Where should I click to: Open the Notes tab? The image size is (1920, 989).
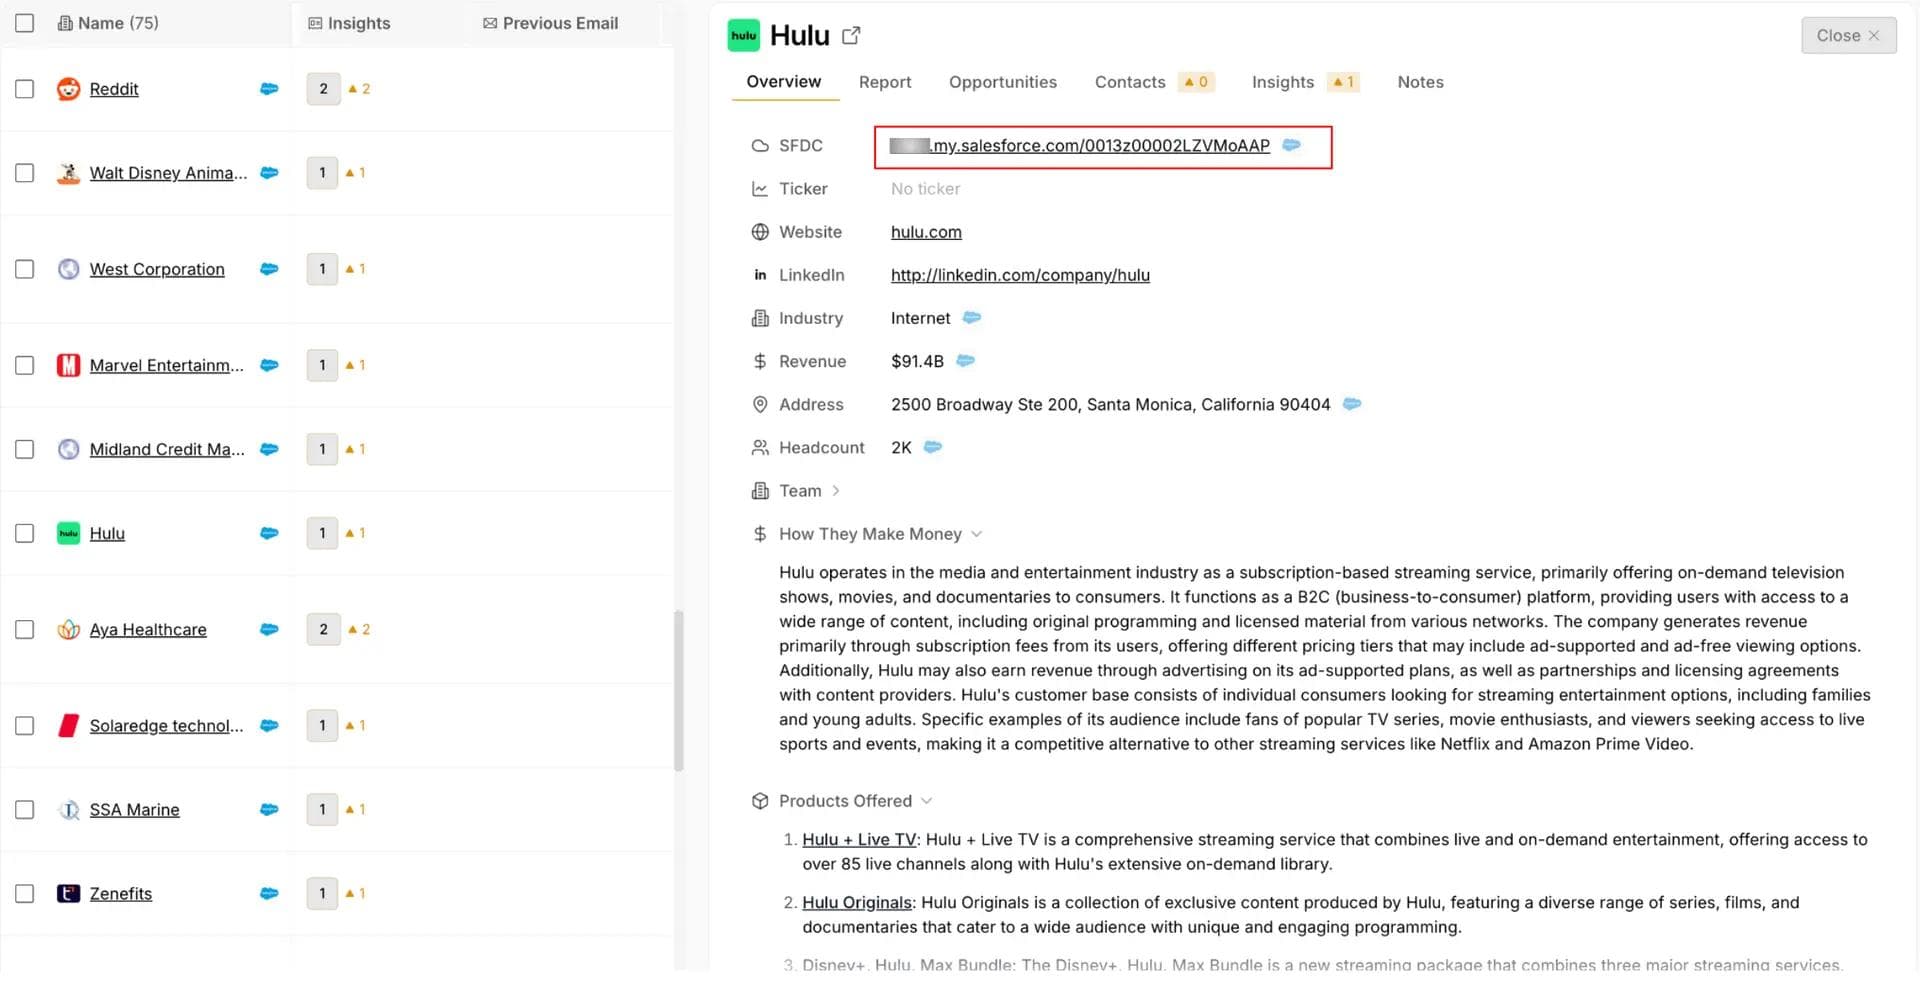pyautogui.click(x=1419, y=82)
